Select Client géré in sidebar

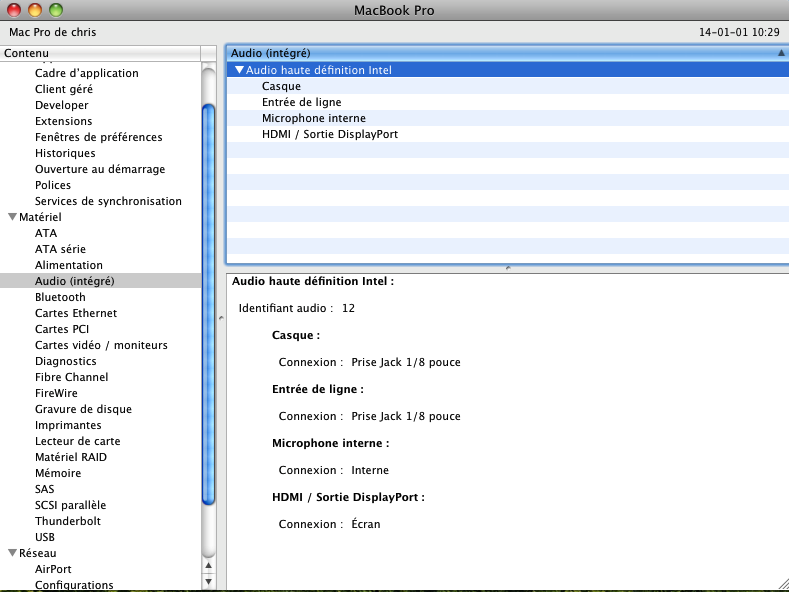tap(64, 89)
